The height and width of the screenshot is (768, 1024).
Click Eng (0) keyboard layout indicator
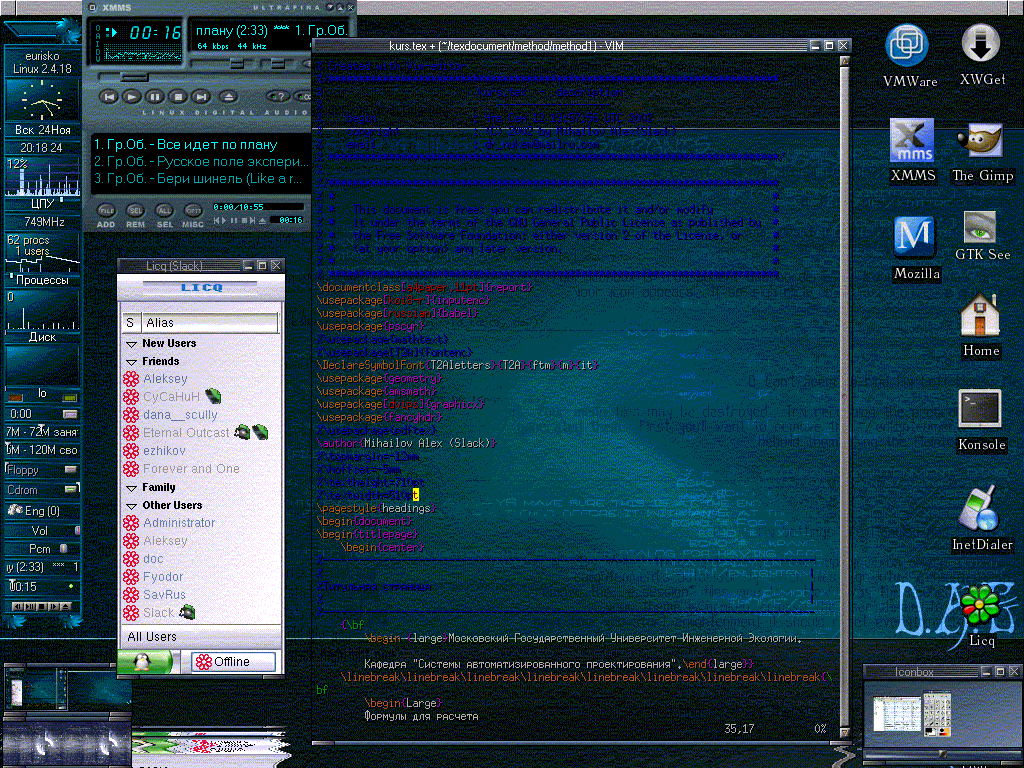pyautogui.click(x=42, y=511)
